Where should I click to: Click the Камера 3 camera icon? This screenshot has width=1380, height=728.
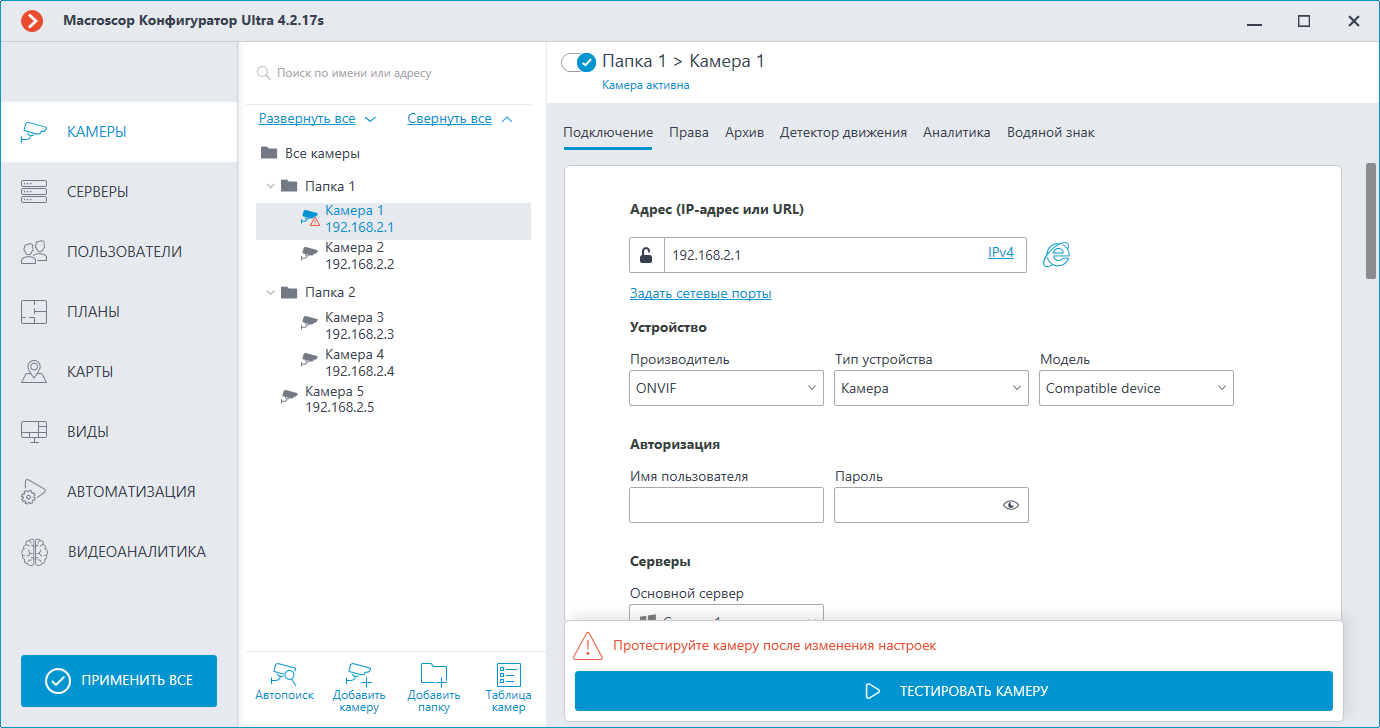click(x=309, y=325)
